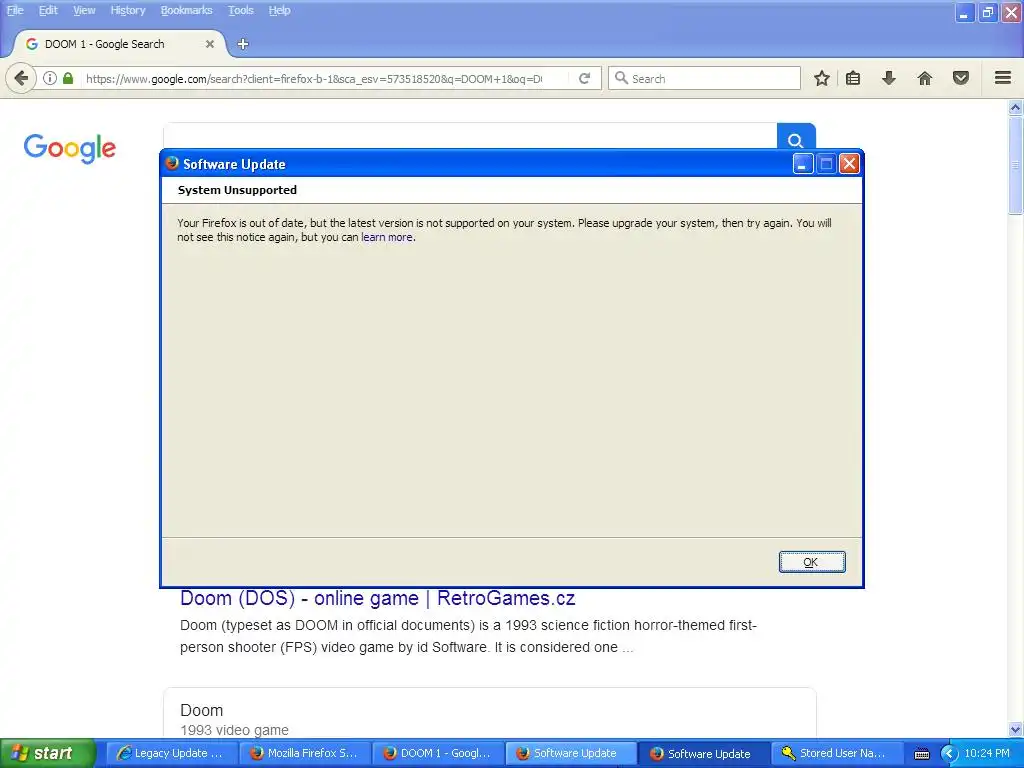Open the View menu
The height and width of the screenshot is (768, 1024).
[x=84, y=10]
